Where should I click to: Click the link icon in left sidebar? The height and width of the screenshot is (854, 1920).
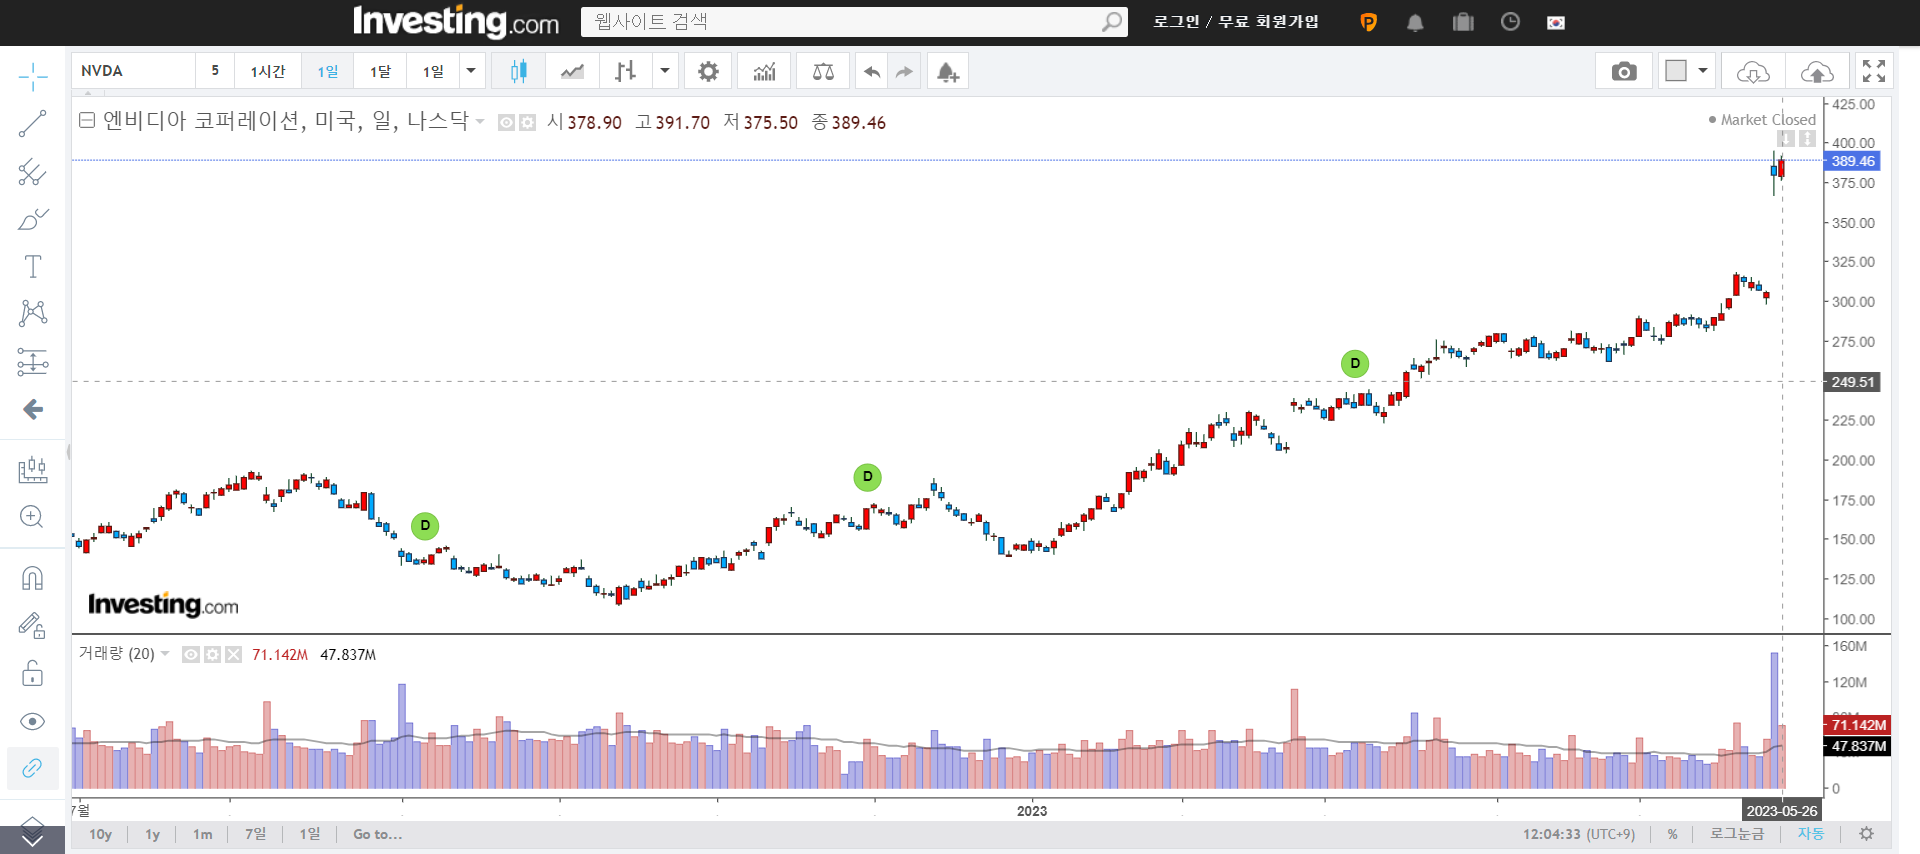coord(32,768)
